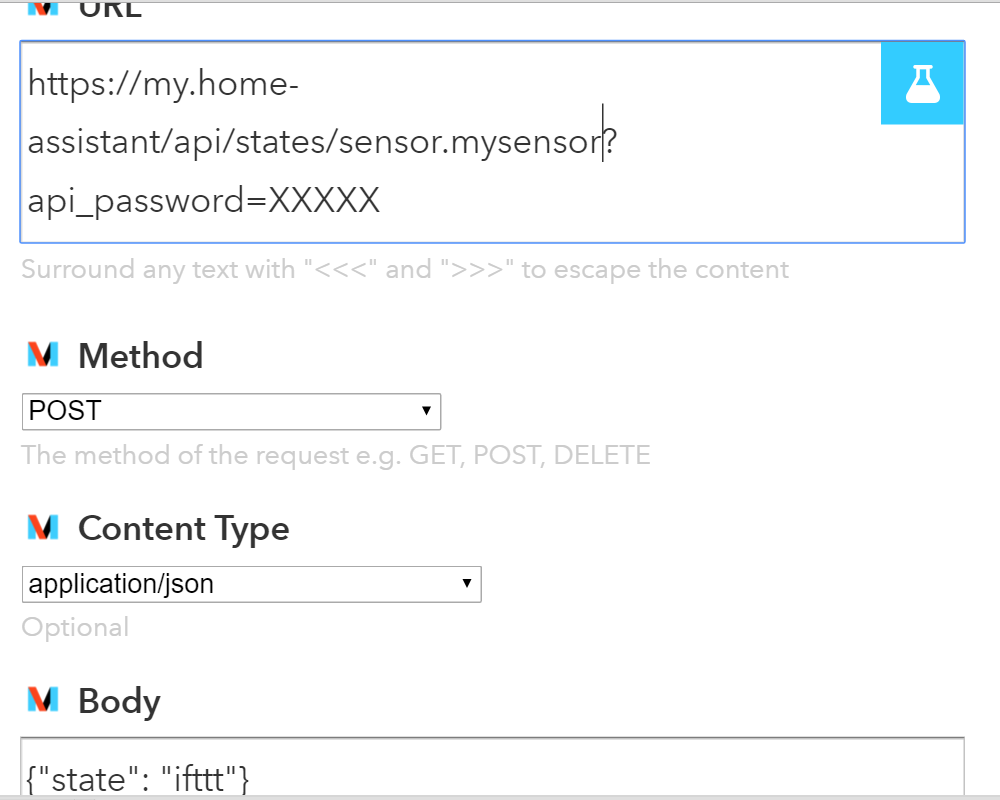Click the flask ingredient icon in URL field

pos(922,83)
